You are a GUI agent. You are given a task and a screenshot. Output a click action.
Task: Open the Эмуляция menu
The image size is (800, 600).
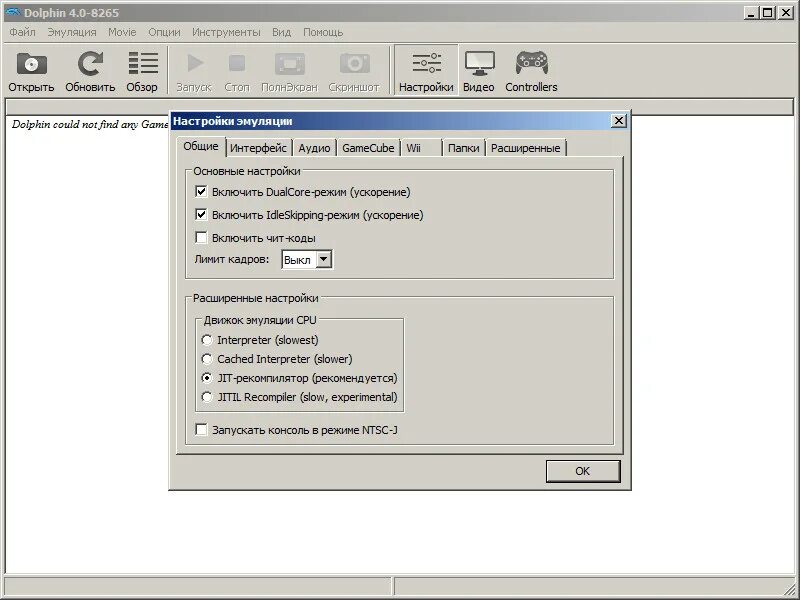coord(72,32)
